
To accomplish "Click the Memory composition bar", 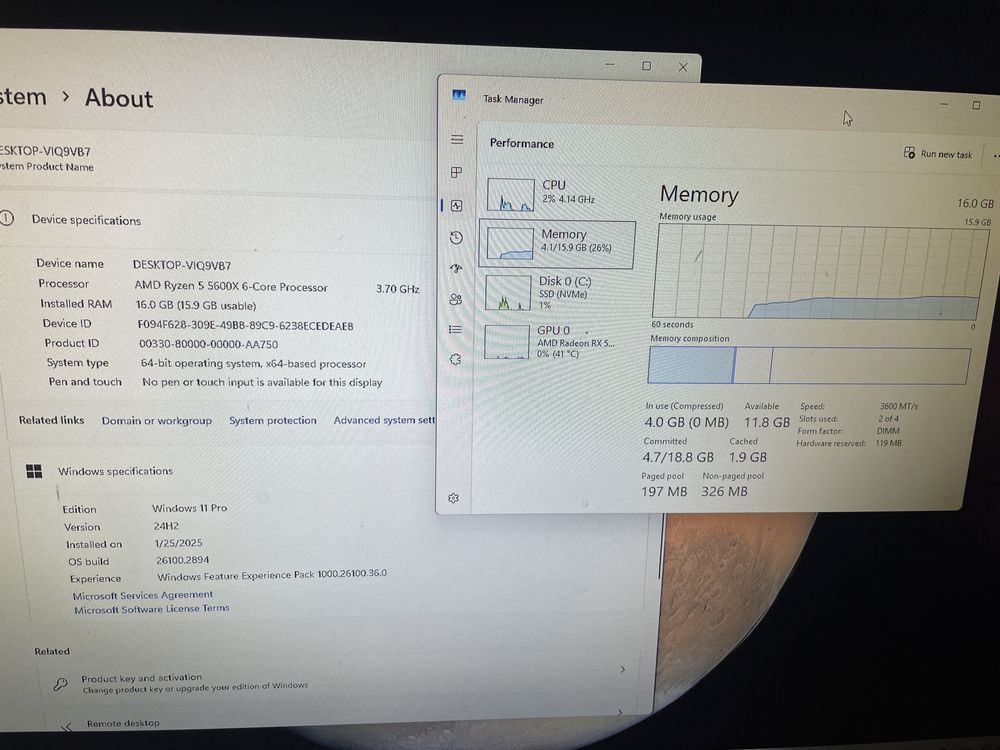I will point(809,365).
